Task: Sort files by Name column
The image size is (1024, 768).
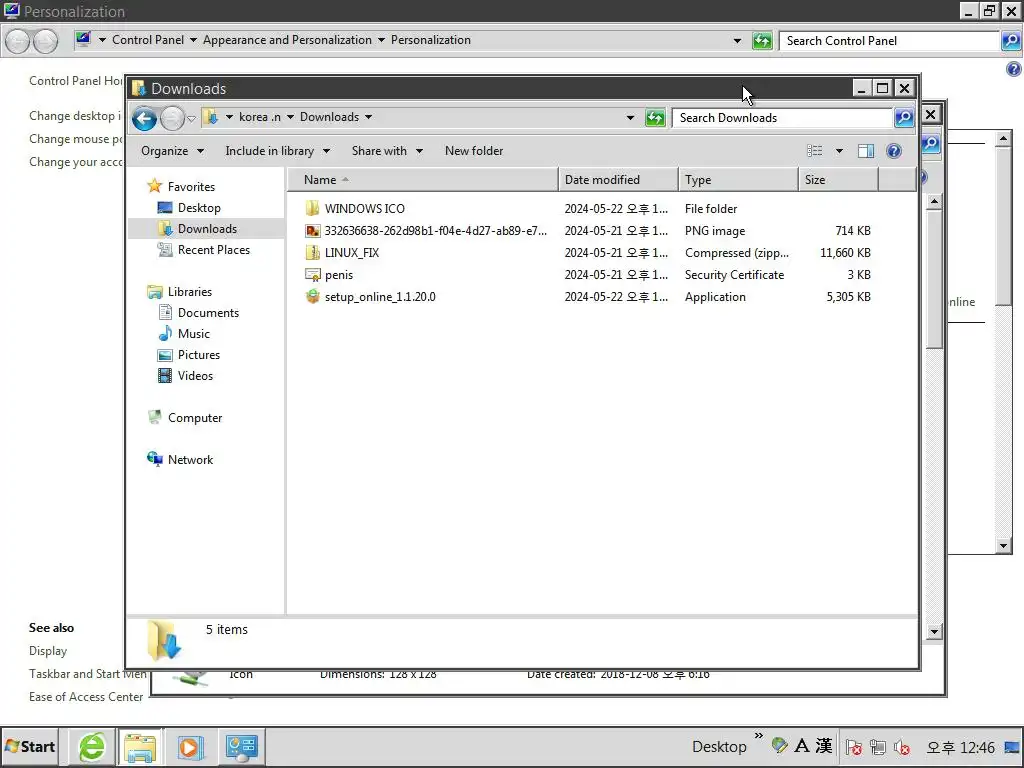Action: [x=423, y=180]
